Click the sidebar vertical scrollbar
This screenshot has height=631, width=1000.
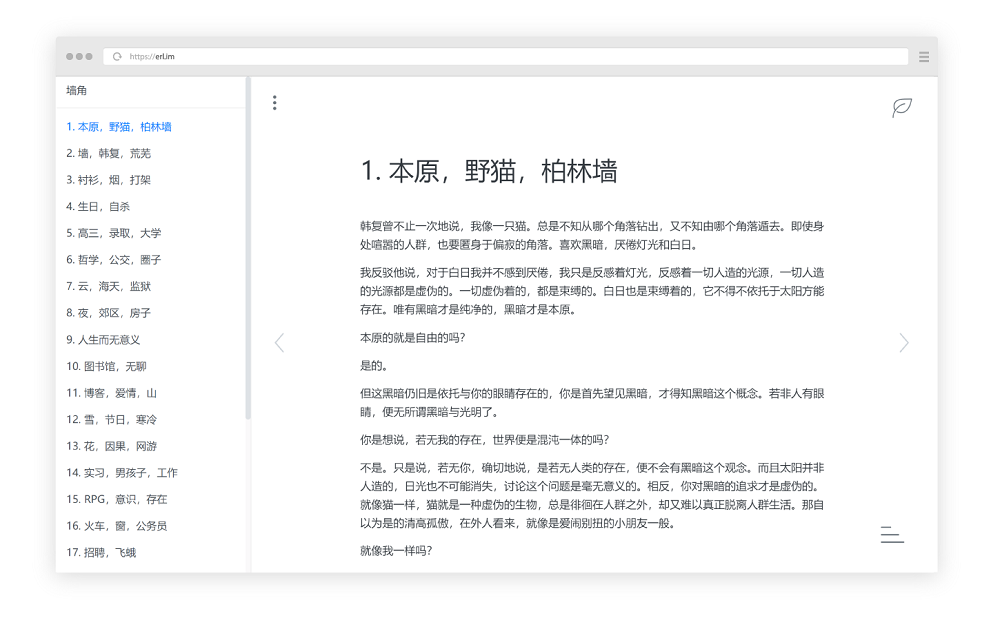click(247, 249)
